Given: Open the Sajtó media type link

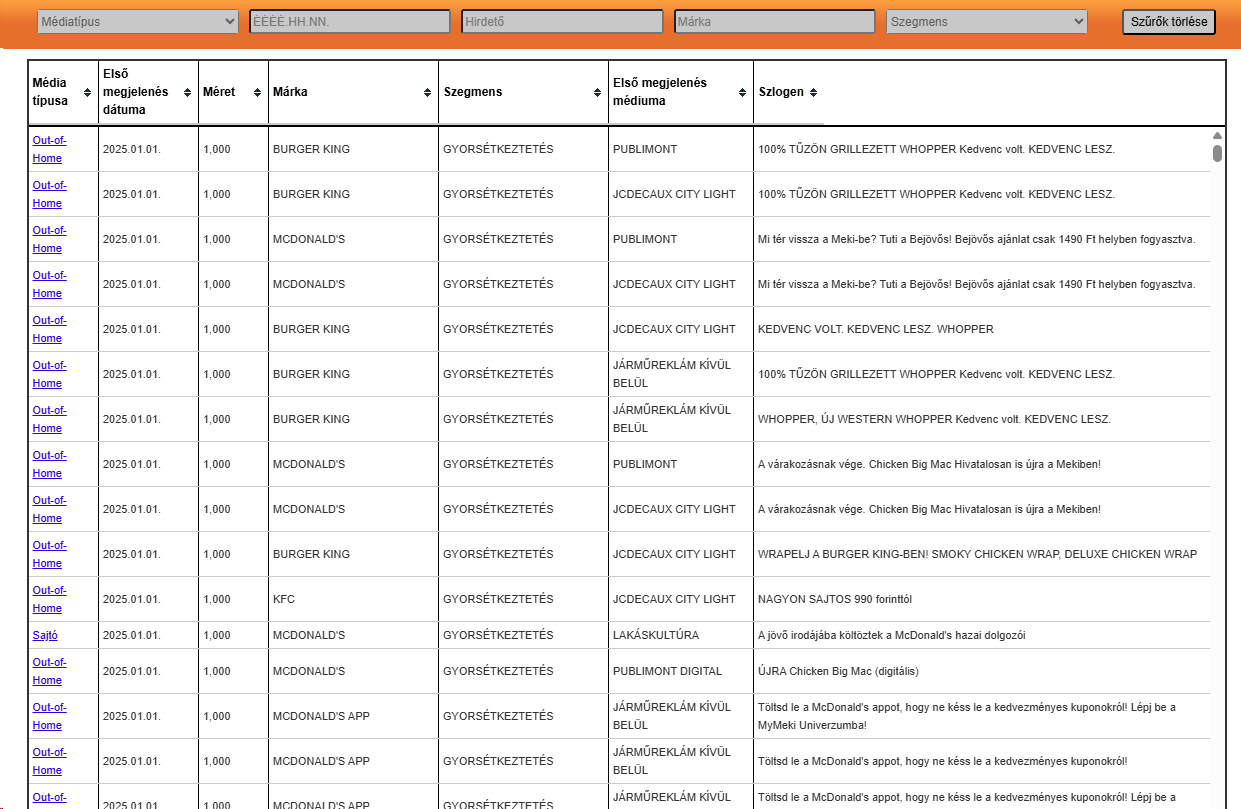Looking at the screenshot, I should [x=45, y=635].
